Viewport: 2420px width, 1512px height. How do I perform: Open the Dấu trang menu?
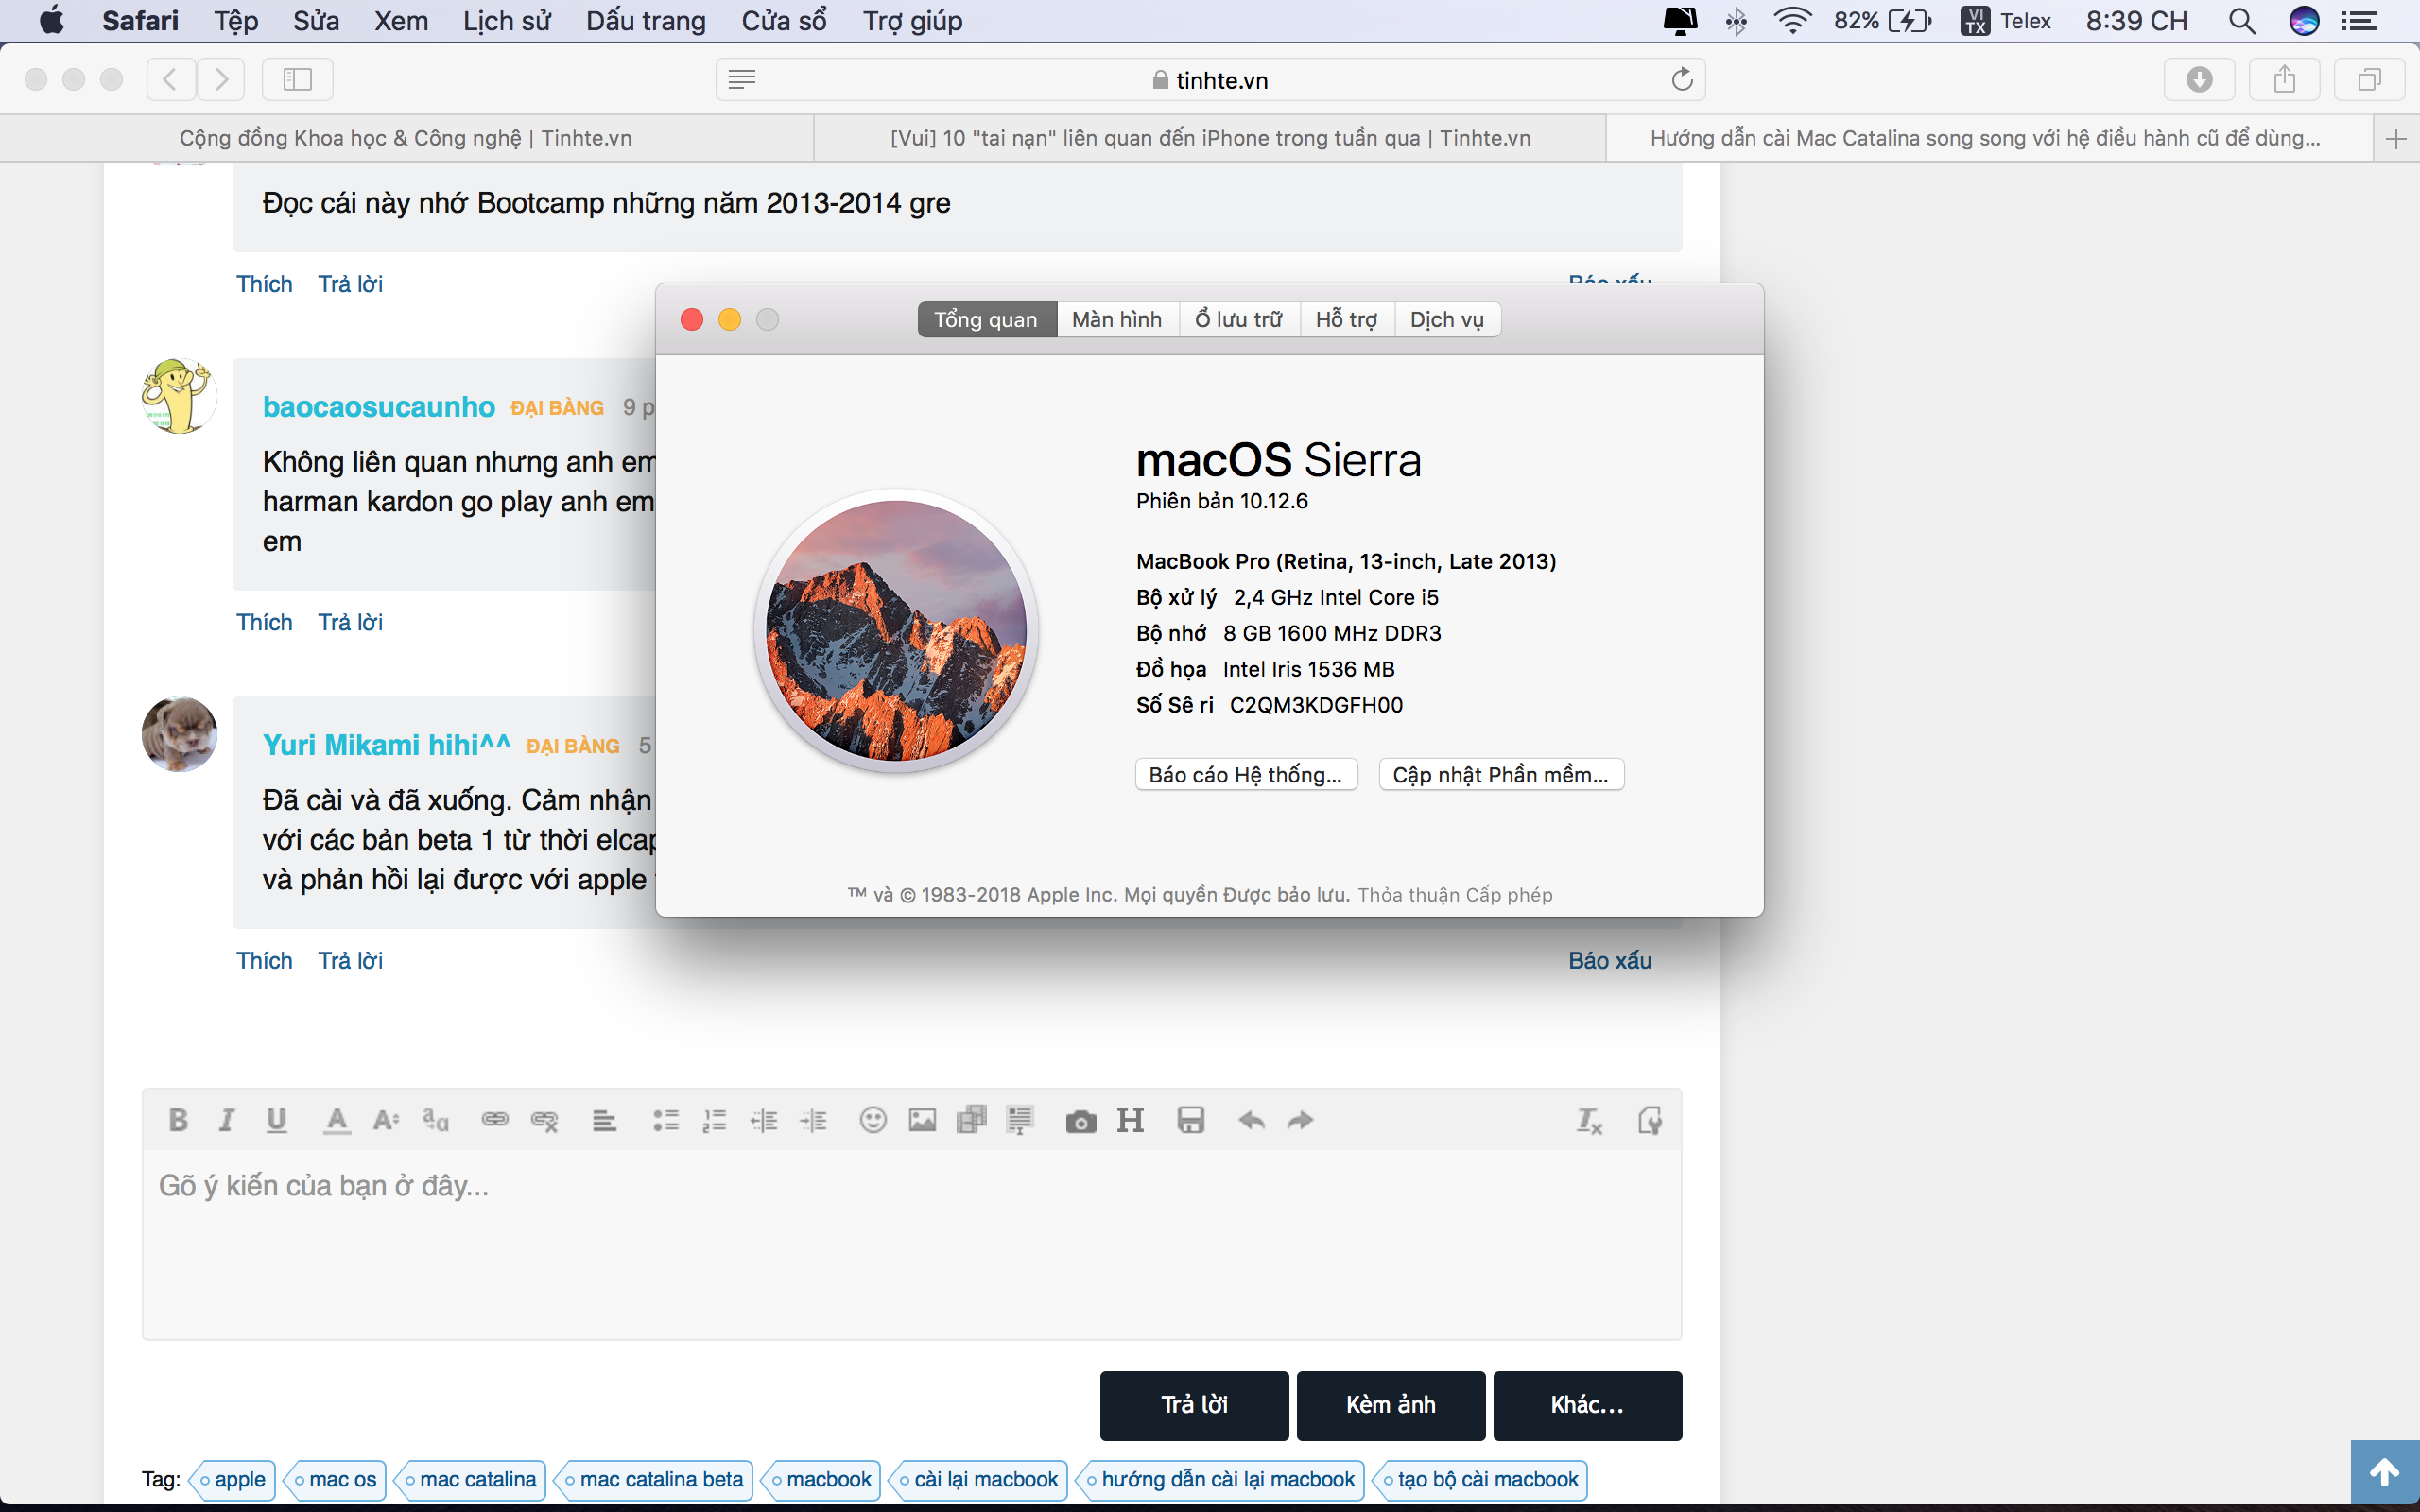tap(646, 21)
